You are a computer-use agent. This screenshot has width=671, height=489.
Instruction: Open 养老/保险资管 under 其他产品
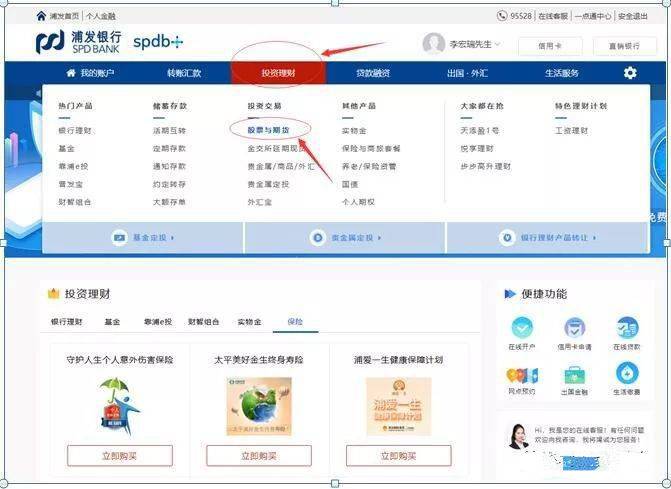pos(369,166)
